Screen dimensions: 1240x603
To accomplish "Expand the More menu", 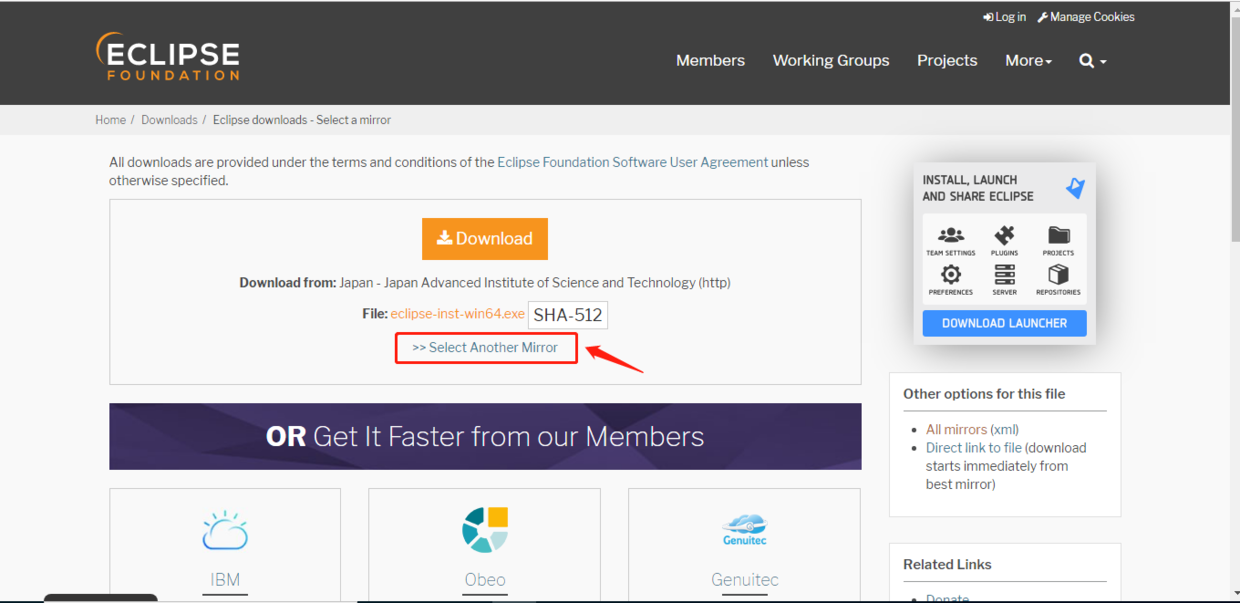I will [1028, 61].
